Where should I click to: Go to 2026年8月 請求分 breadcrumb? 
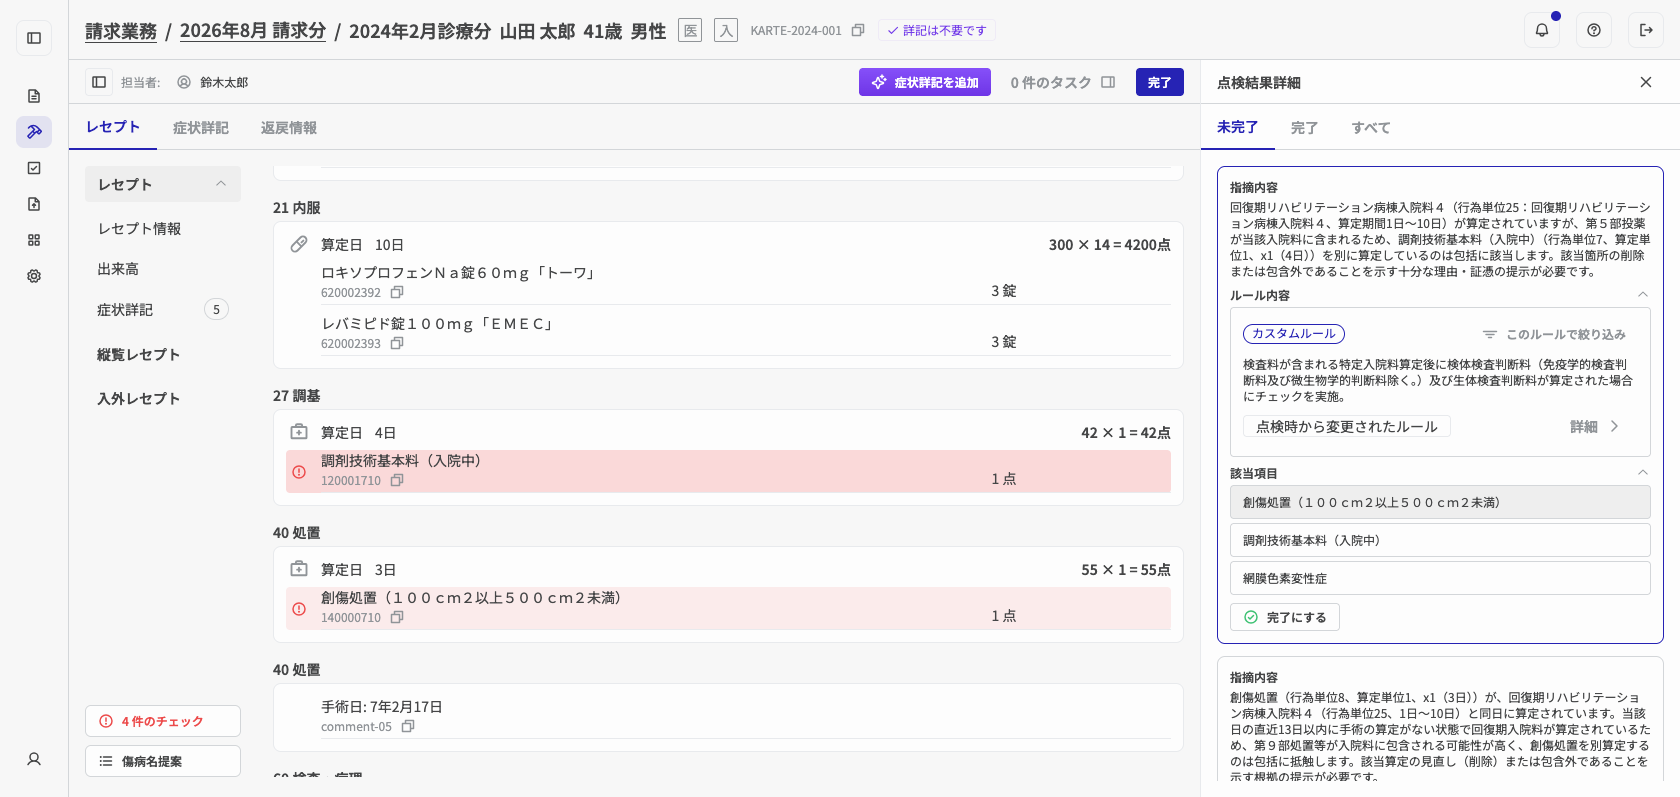pos(253,31)
